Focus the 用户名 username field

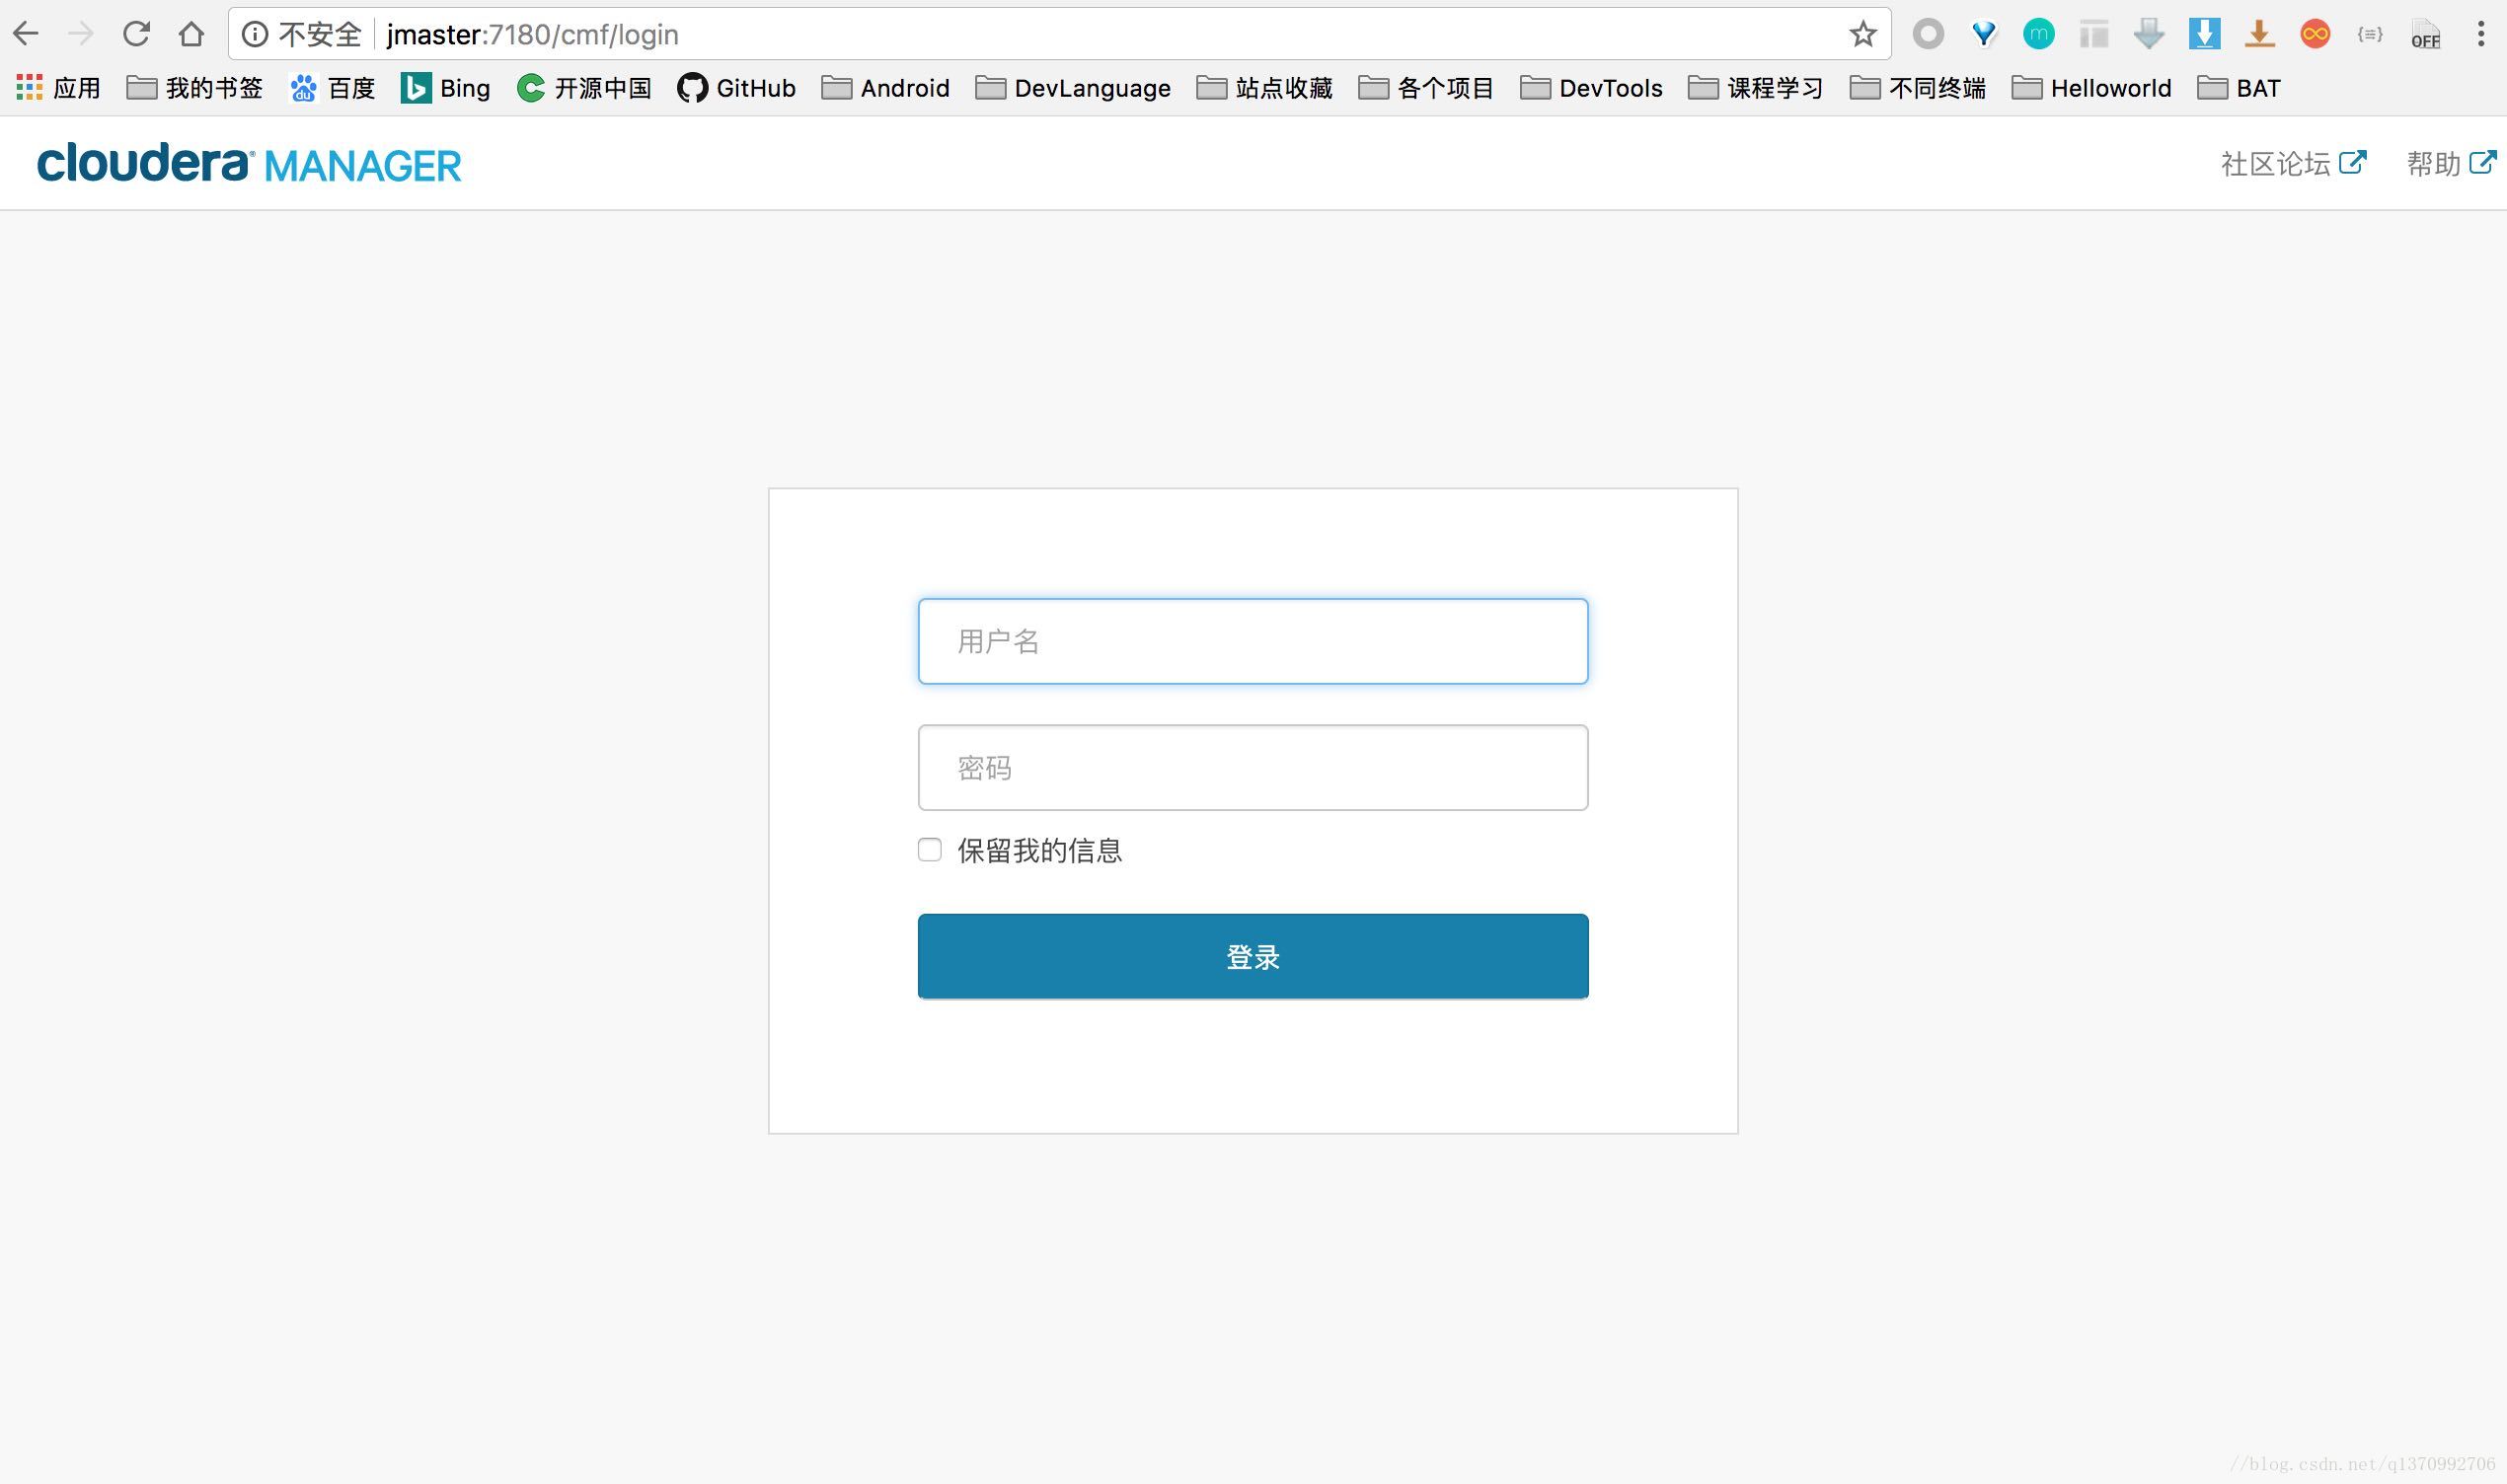(x=1253, y=641)
